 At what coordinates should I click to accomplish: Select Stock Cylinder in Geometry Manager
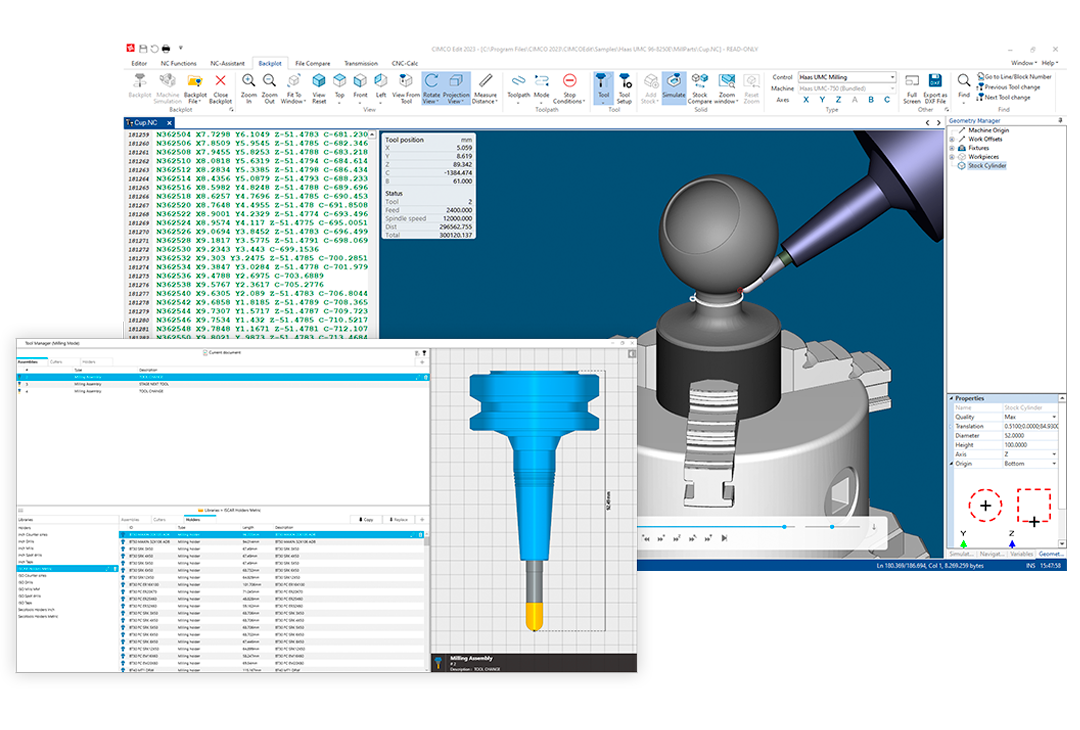tap(986, 166)
